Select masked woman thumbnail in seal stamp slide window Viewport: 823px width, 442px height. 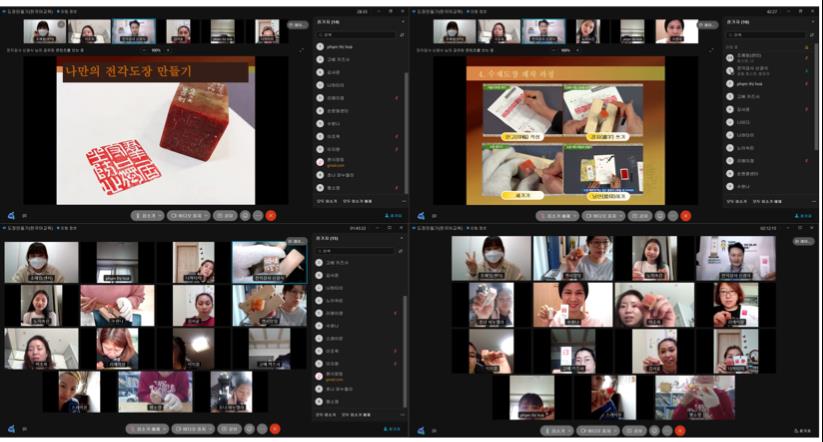(x=44, y=31)
